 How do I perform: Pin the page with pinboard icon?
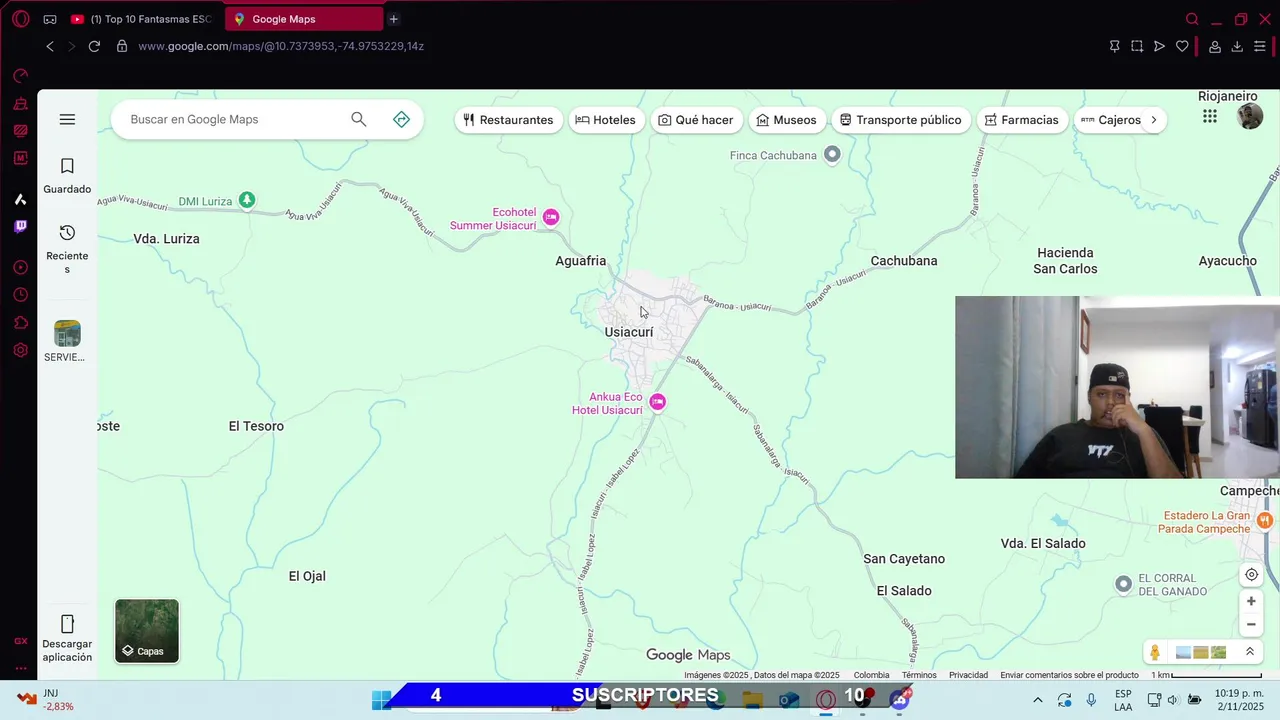point(1114,46)
